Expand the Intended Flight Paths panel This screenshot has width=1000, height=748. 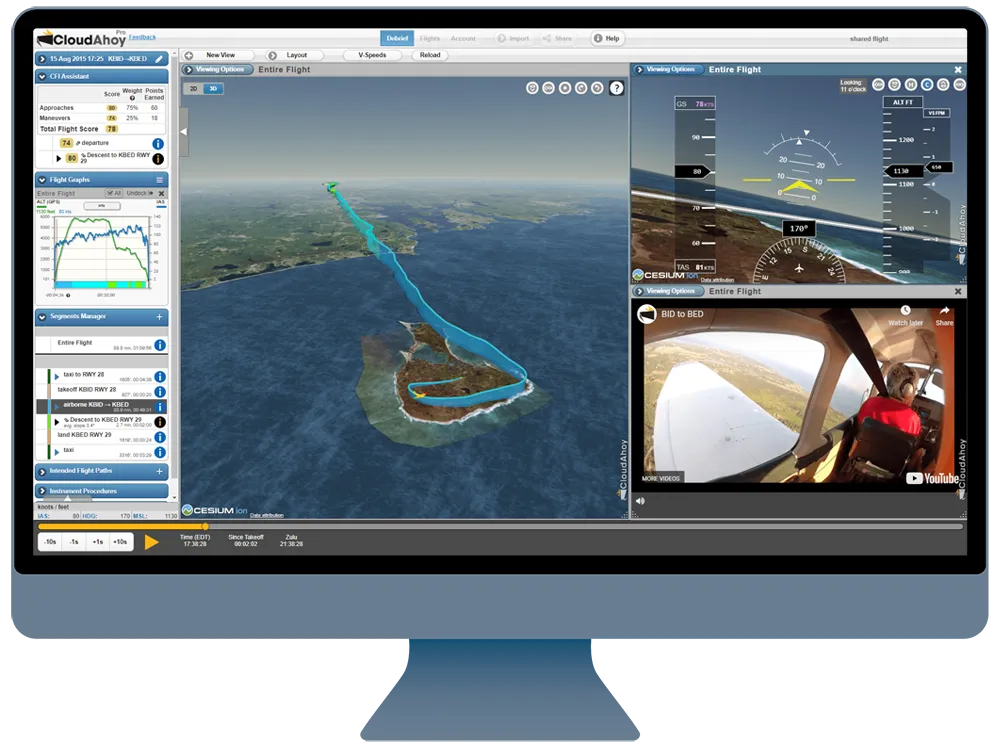pos(42,472)
